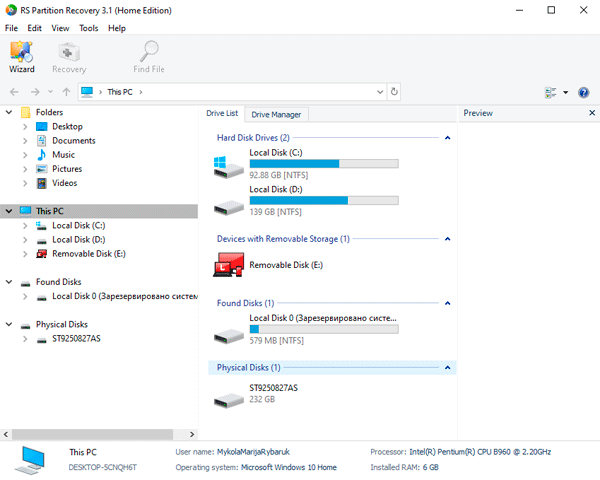Click the Documents icon in tree
This screenshot has width=600, height=480.
pyautogui.click(x=41, y=140)
